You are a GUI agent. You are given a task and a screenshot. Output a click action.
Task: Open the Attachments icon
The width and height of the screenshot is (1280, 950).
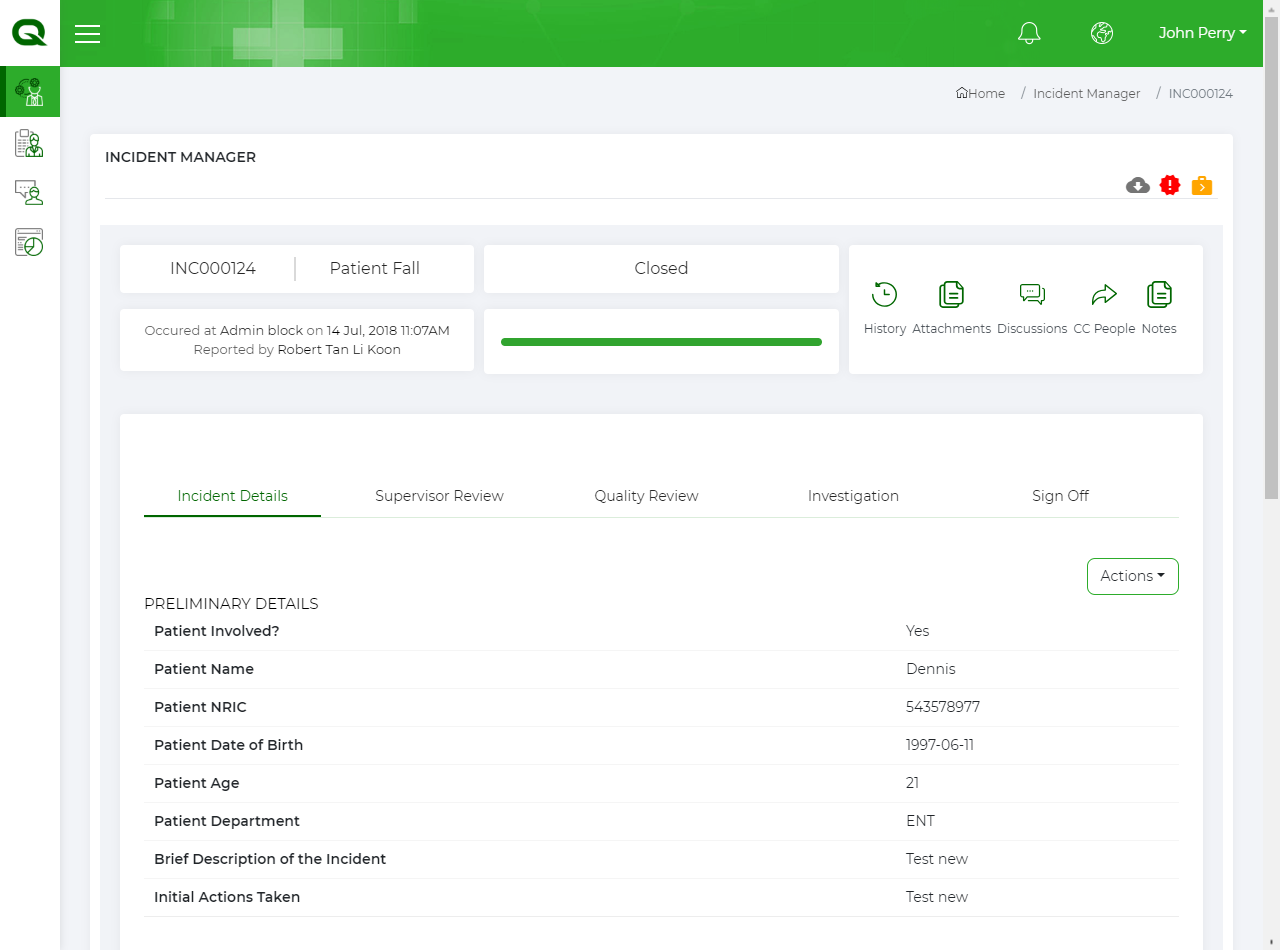click(951, 295)
